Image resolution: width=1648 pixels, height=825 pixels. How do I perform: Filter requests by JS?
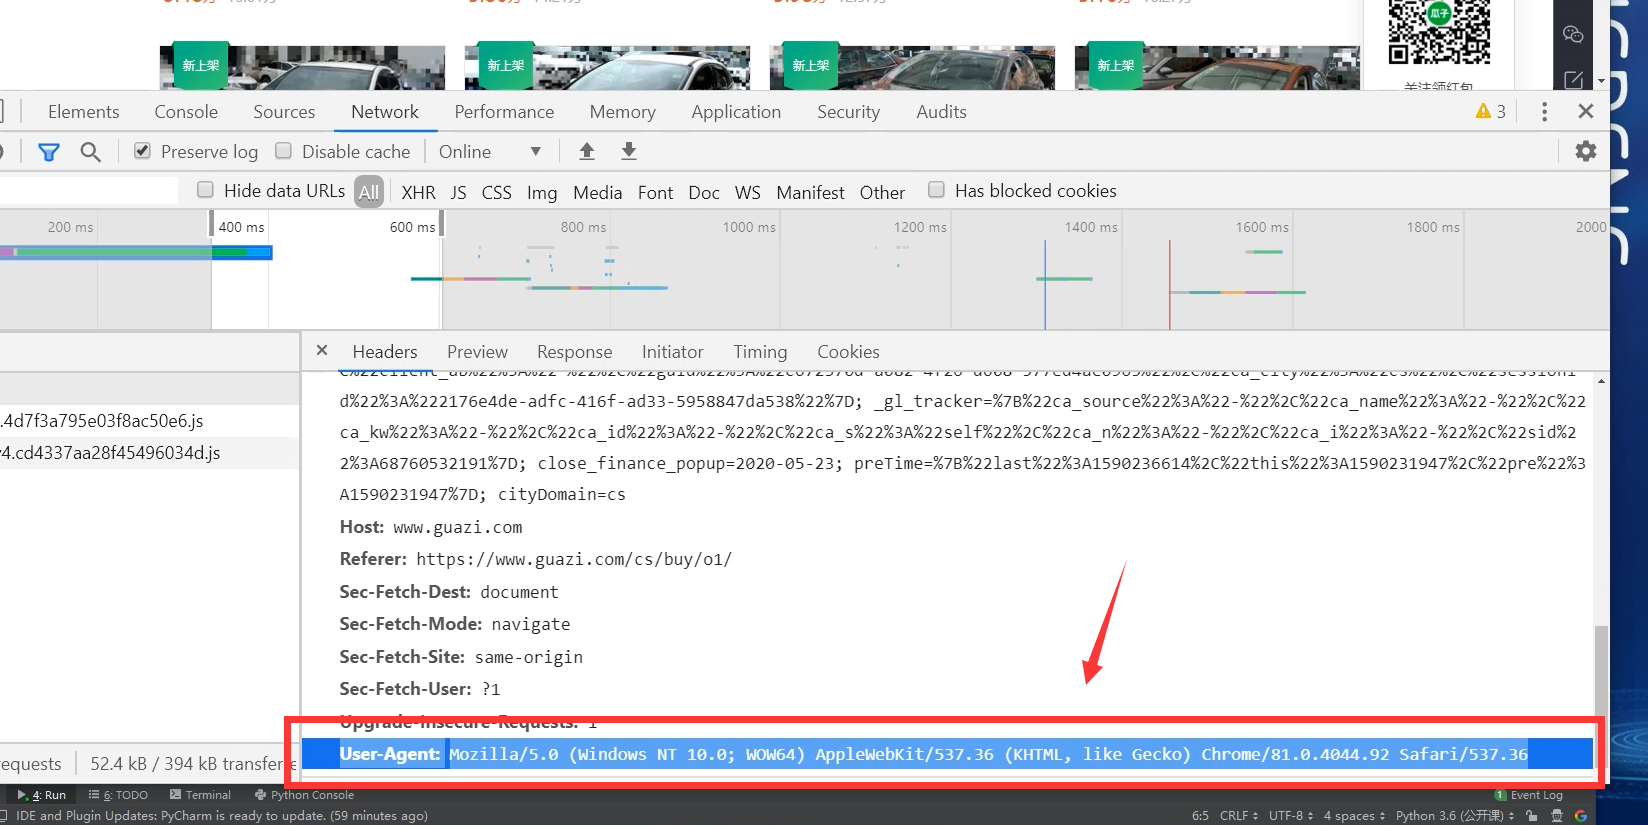pyautogui.click(x=458, y=192)
